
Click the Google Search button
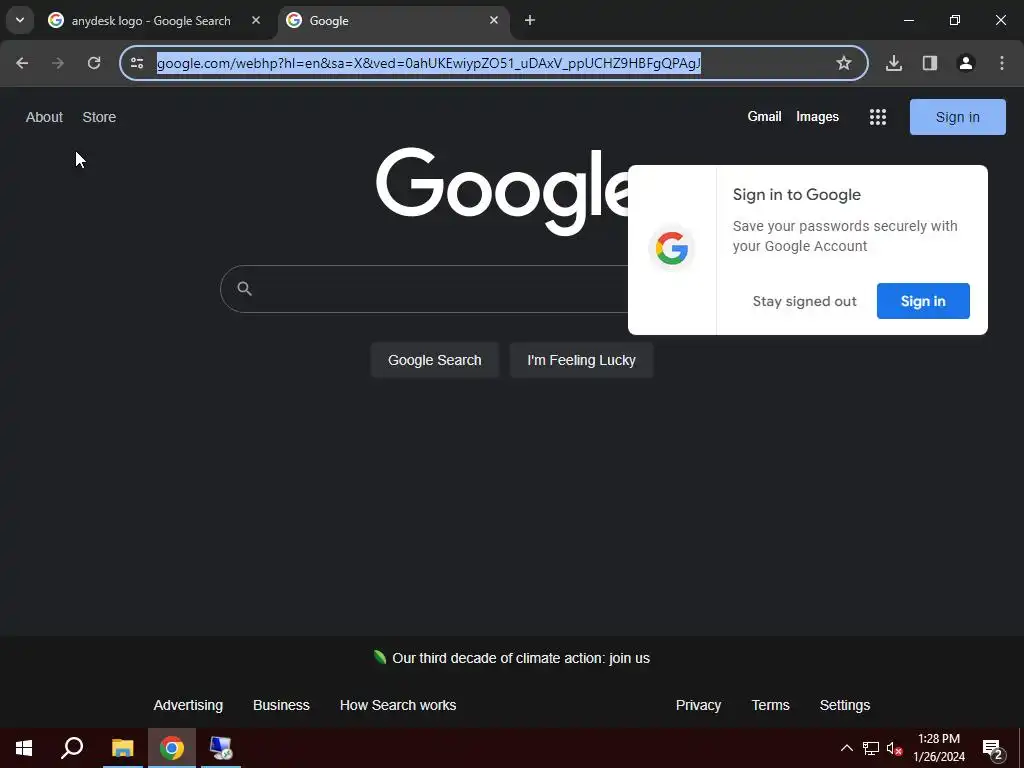(x=435, y=360)
